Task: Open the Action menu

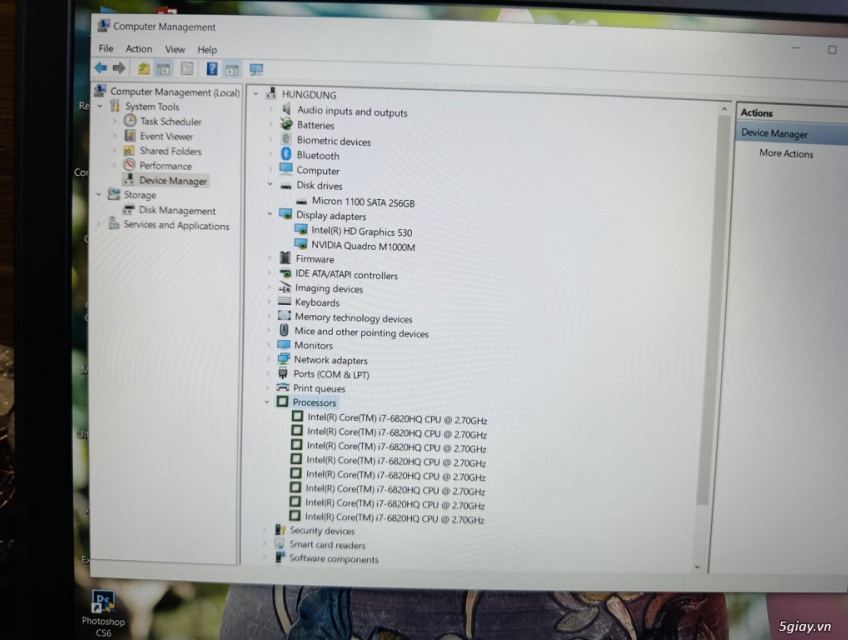Action: [x=139, y=49]
